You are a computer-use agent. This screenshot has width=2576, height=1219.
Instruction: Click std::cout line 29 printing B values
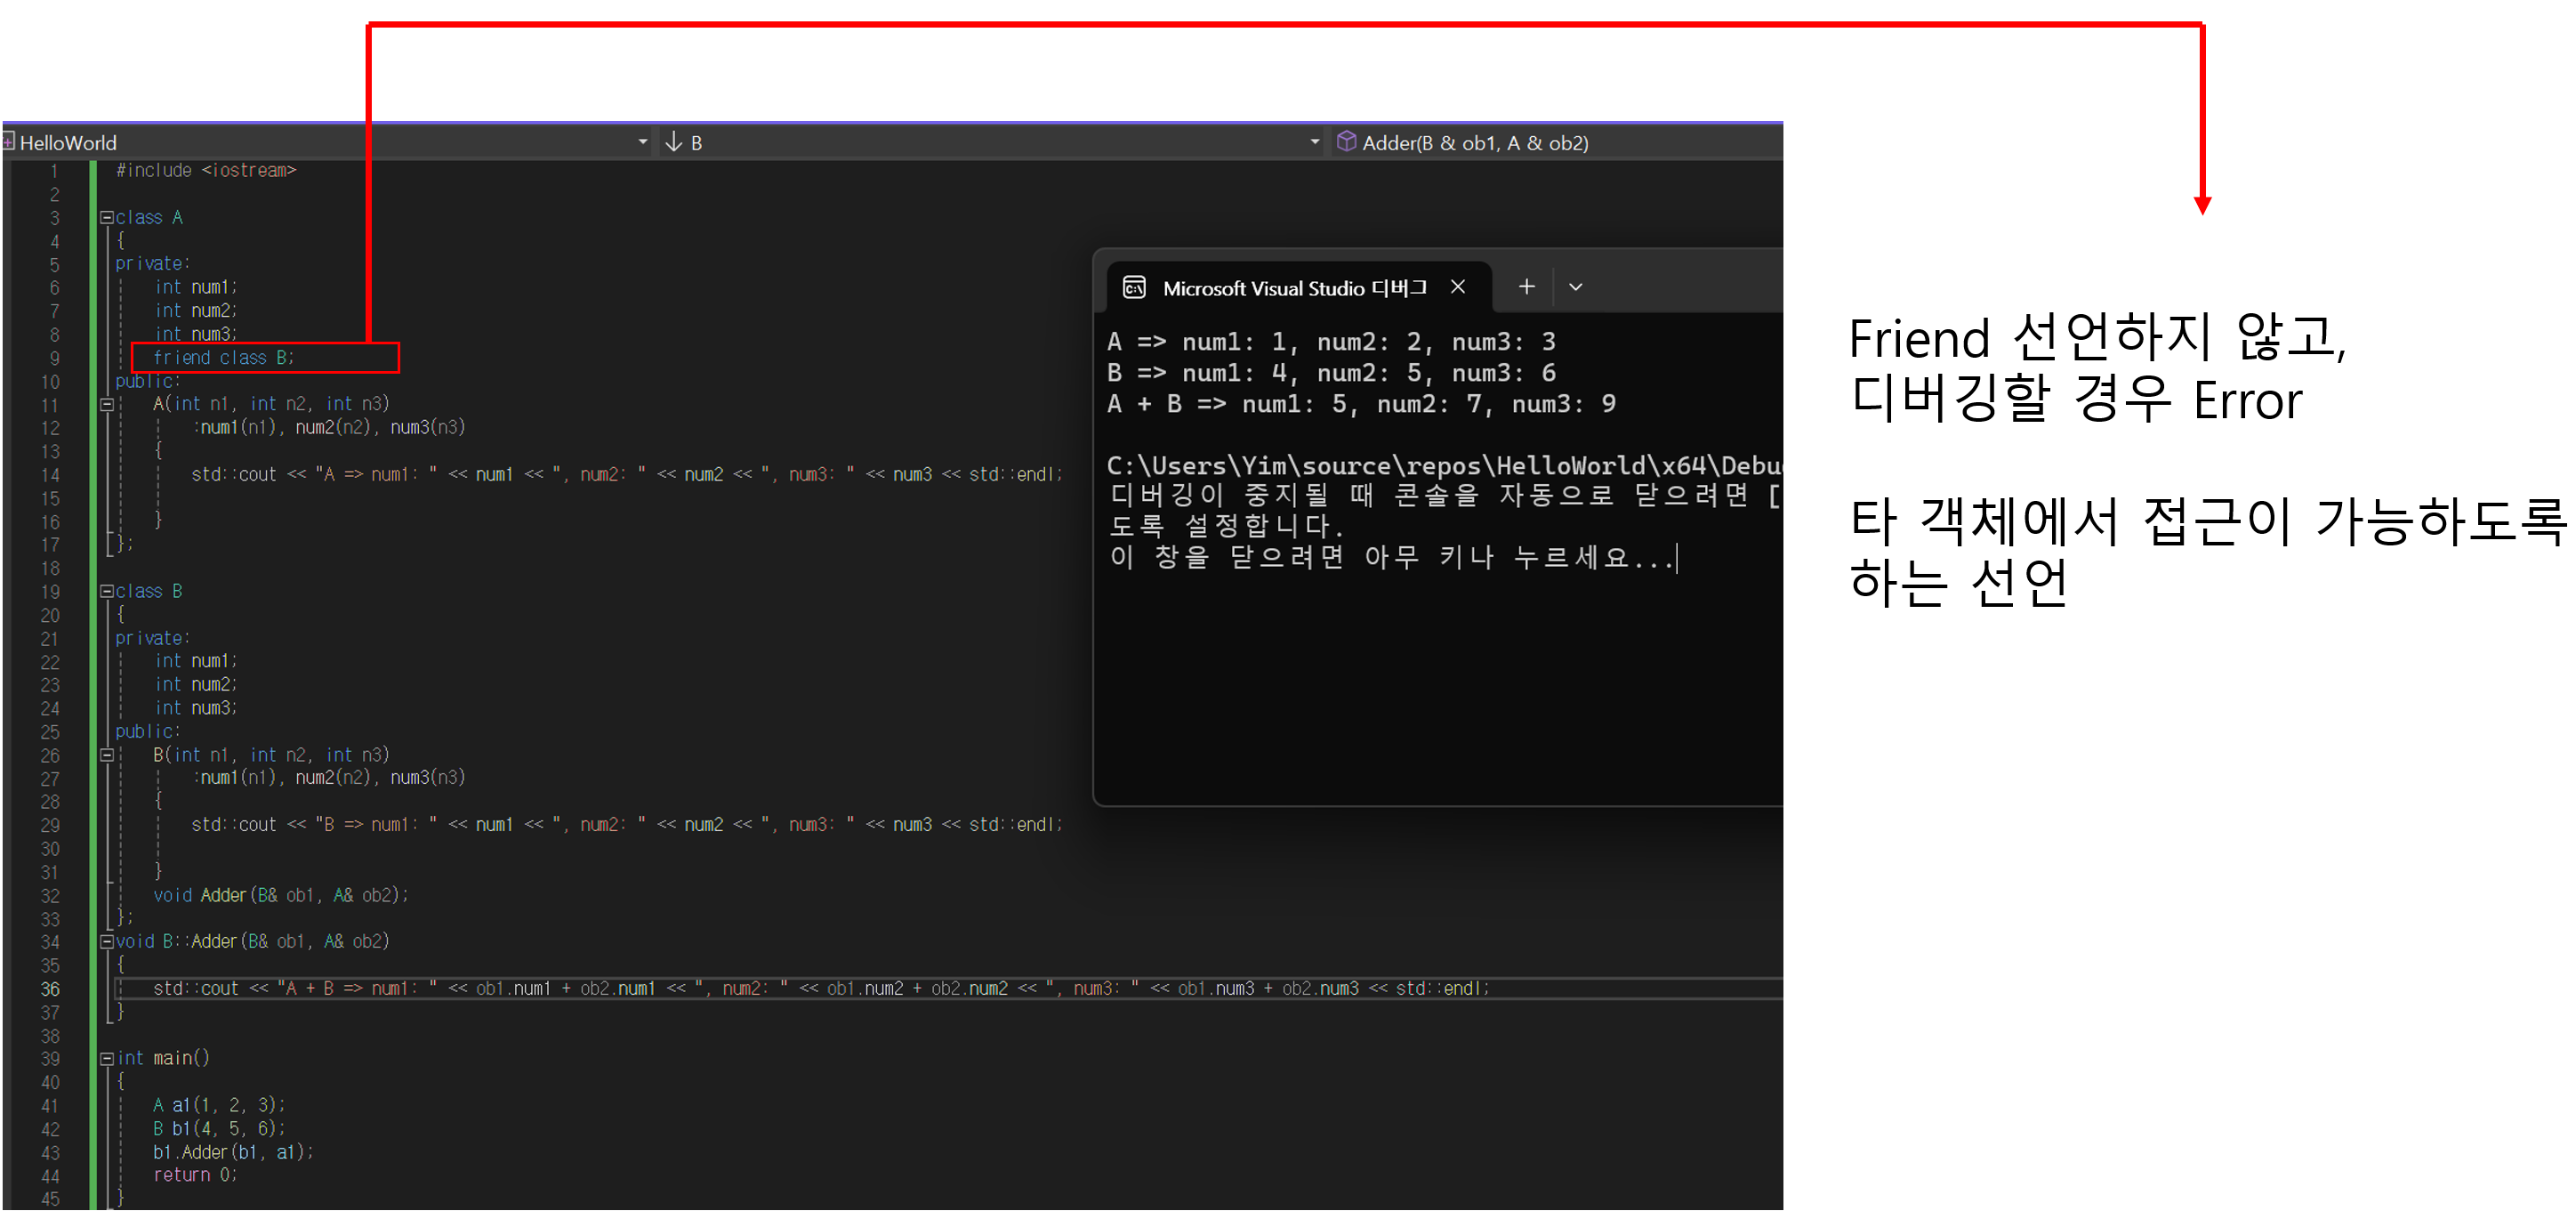627,824
